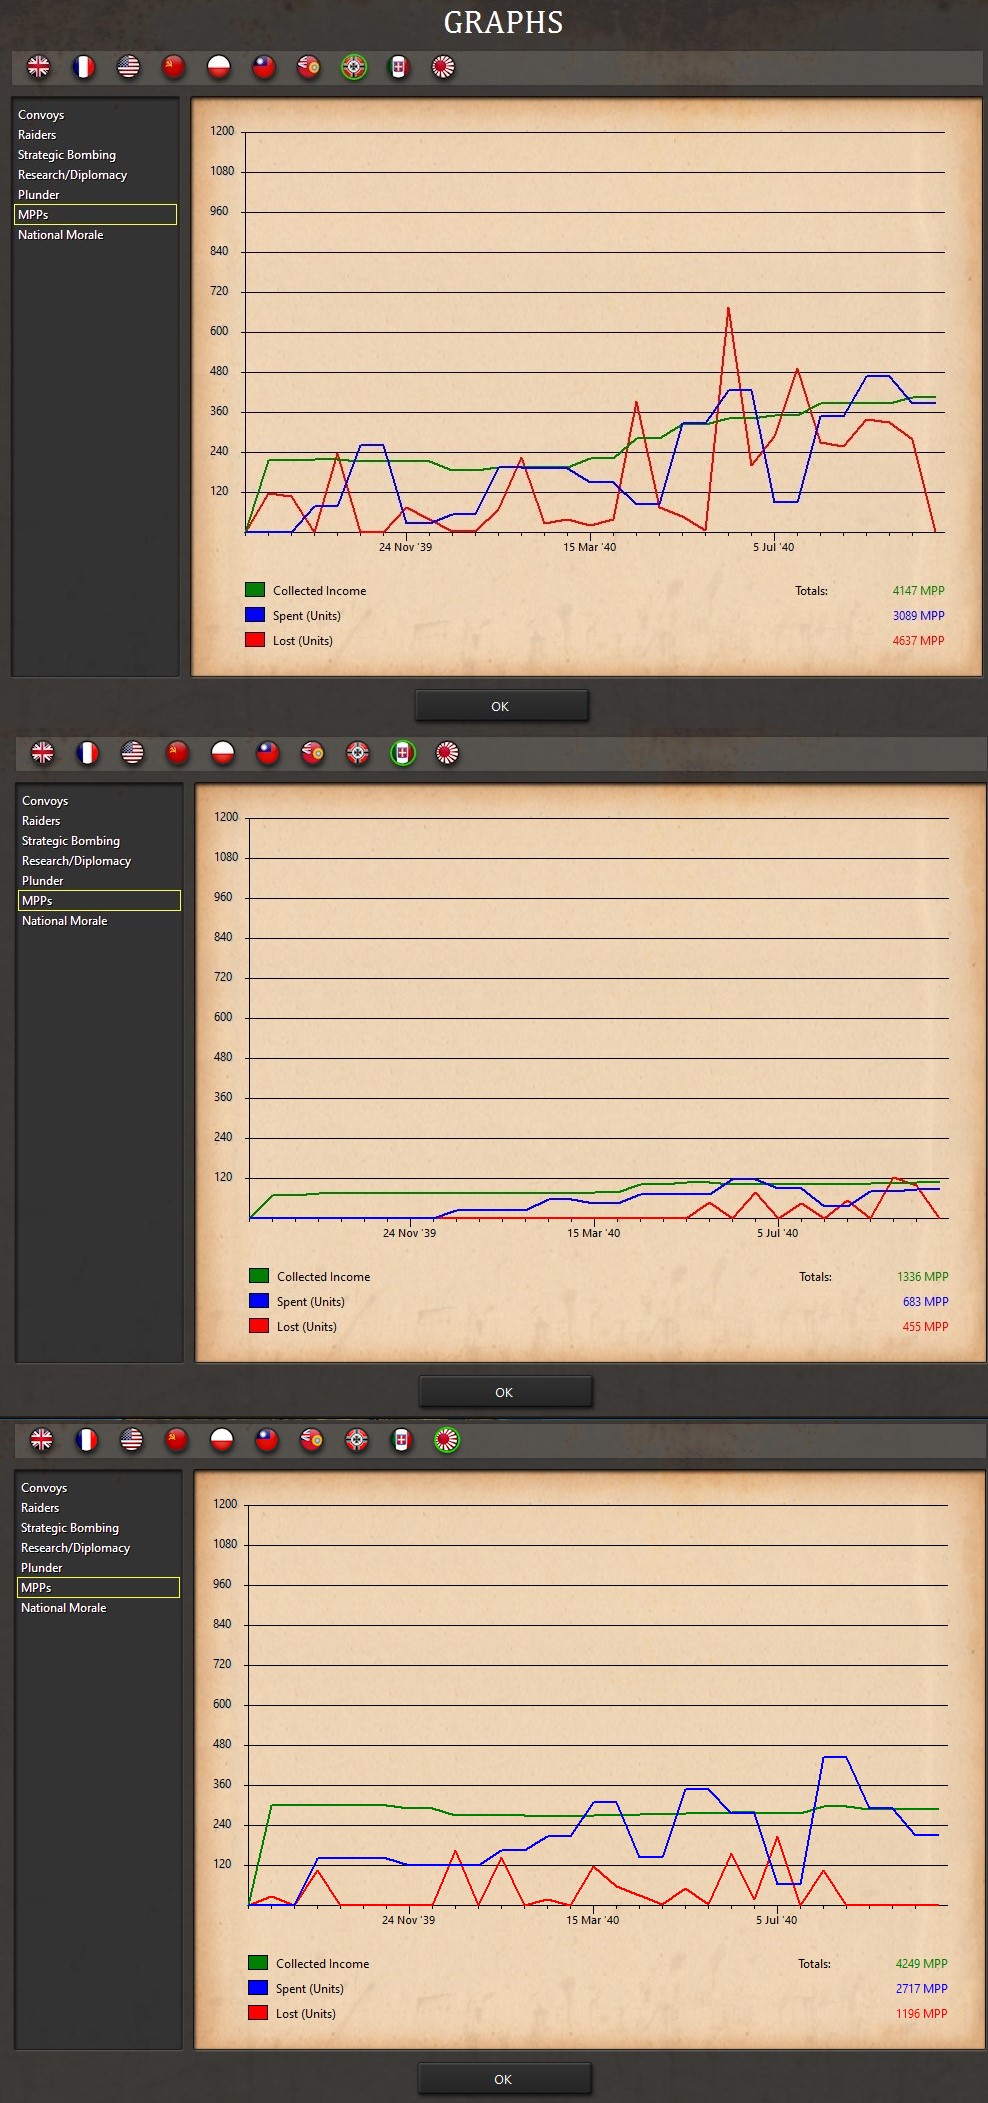Select the Japan flag in the top graph panel

[443, 67]
